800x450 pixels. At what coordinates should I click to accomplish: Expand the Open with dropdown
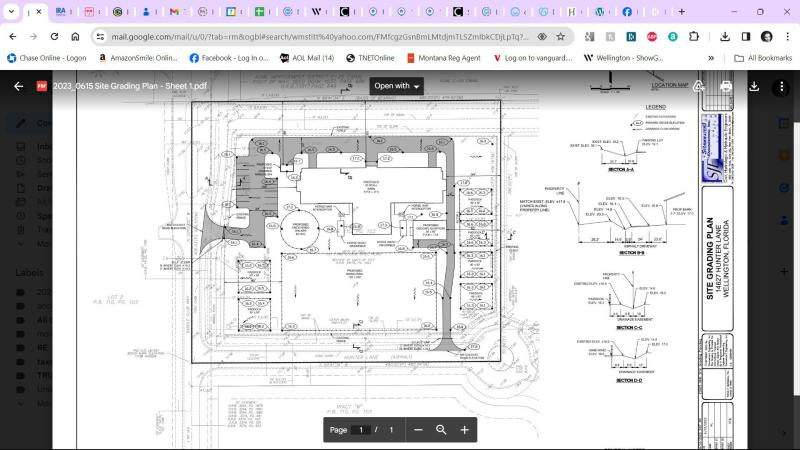point(397,86)
